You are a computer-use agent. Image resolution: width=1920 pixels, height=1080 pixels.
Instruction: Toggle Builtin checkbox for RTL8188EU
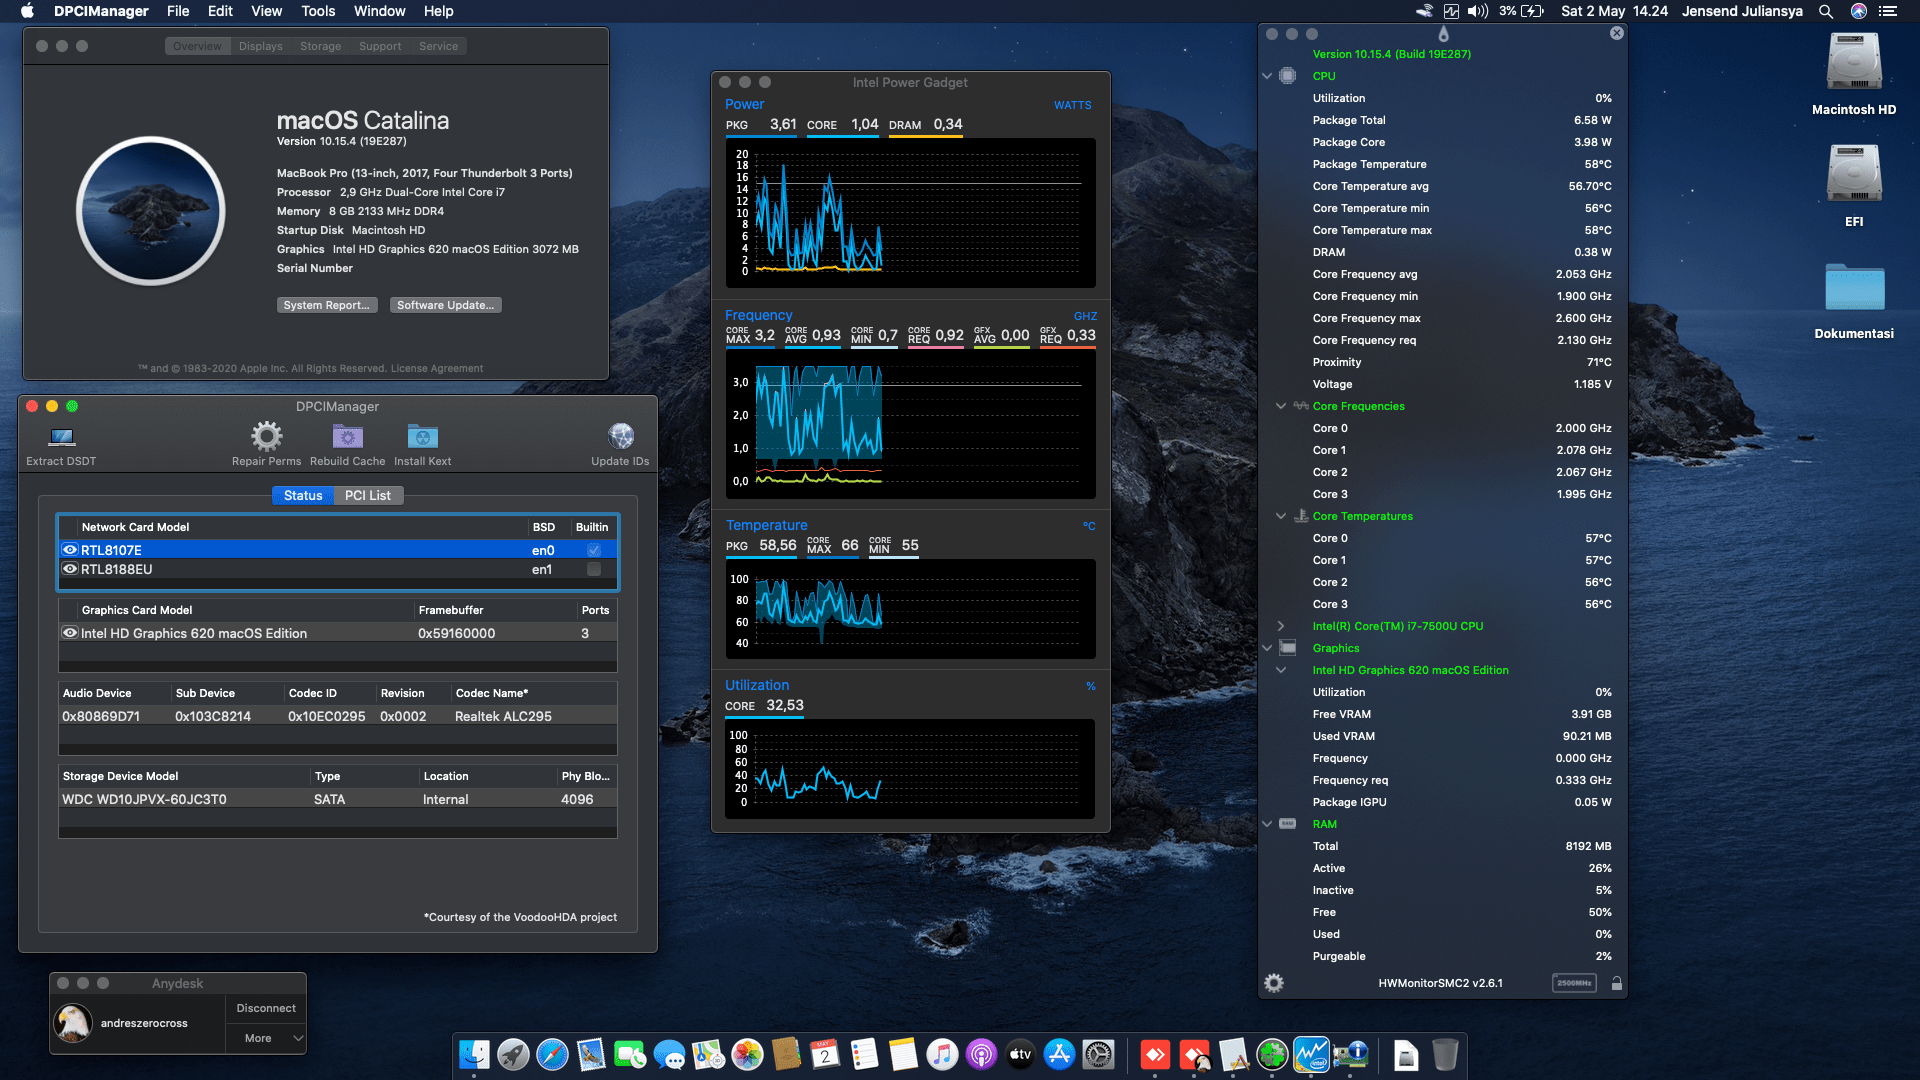coord(594,569)
